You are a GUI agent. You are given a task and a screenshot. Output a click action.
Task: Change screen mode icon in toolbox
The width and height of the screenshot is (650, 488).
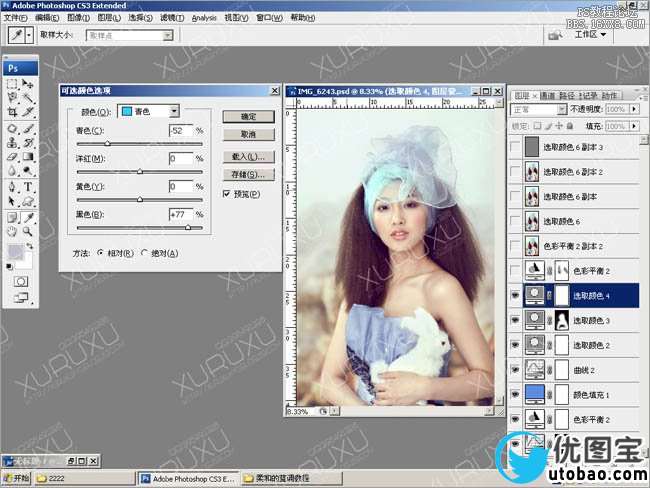tap(21, 297)
